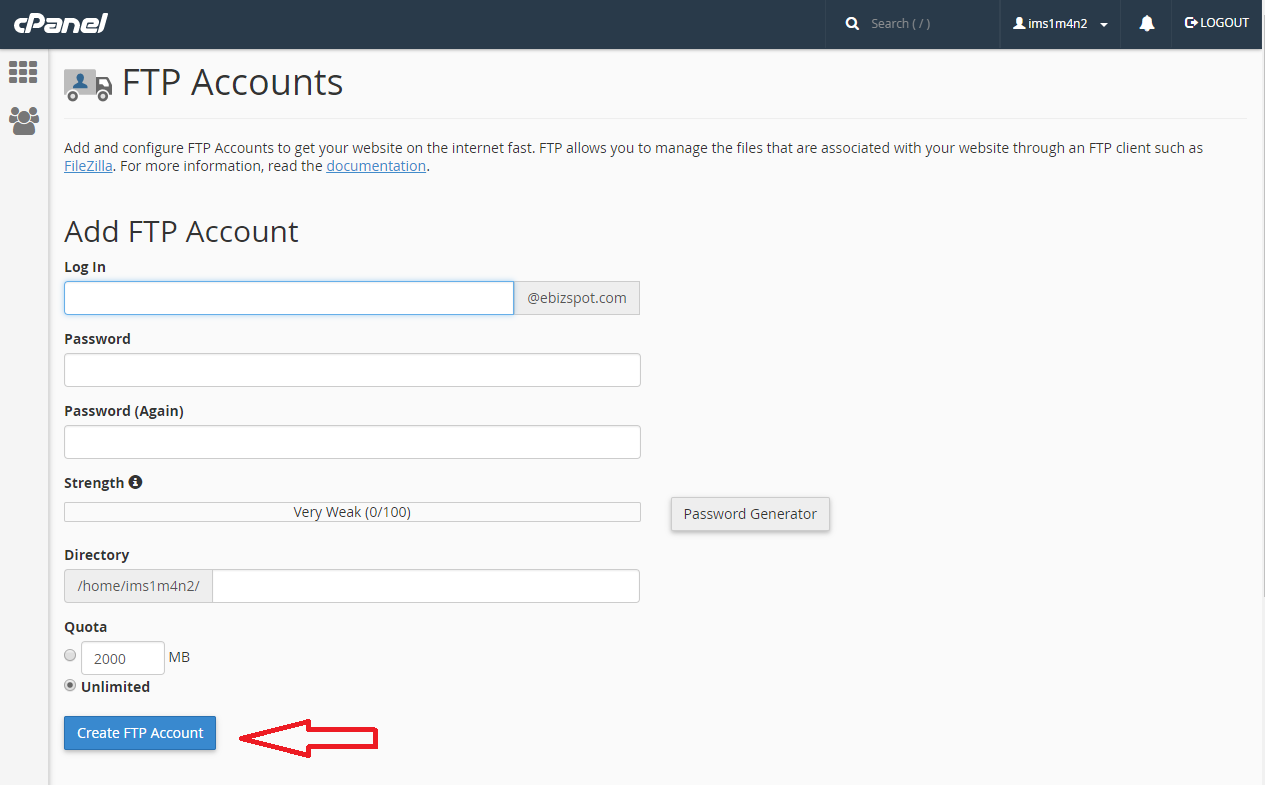1265x785 pixels.
Task: Click the FTP Accounts truck icon
Action: point(88,85)
